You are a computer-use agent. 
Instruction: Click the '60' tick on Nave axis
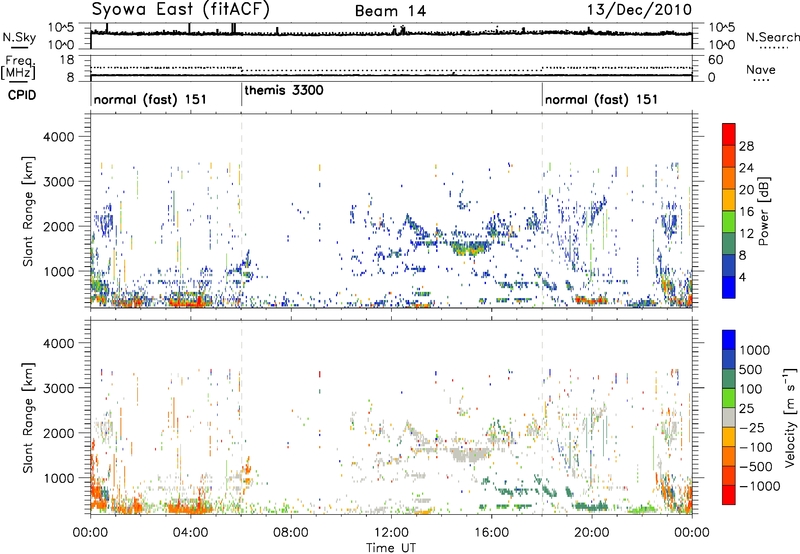pos(715,60)
